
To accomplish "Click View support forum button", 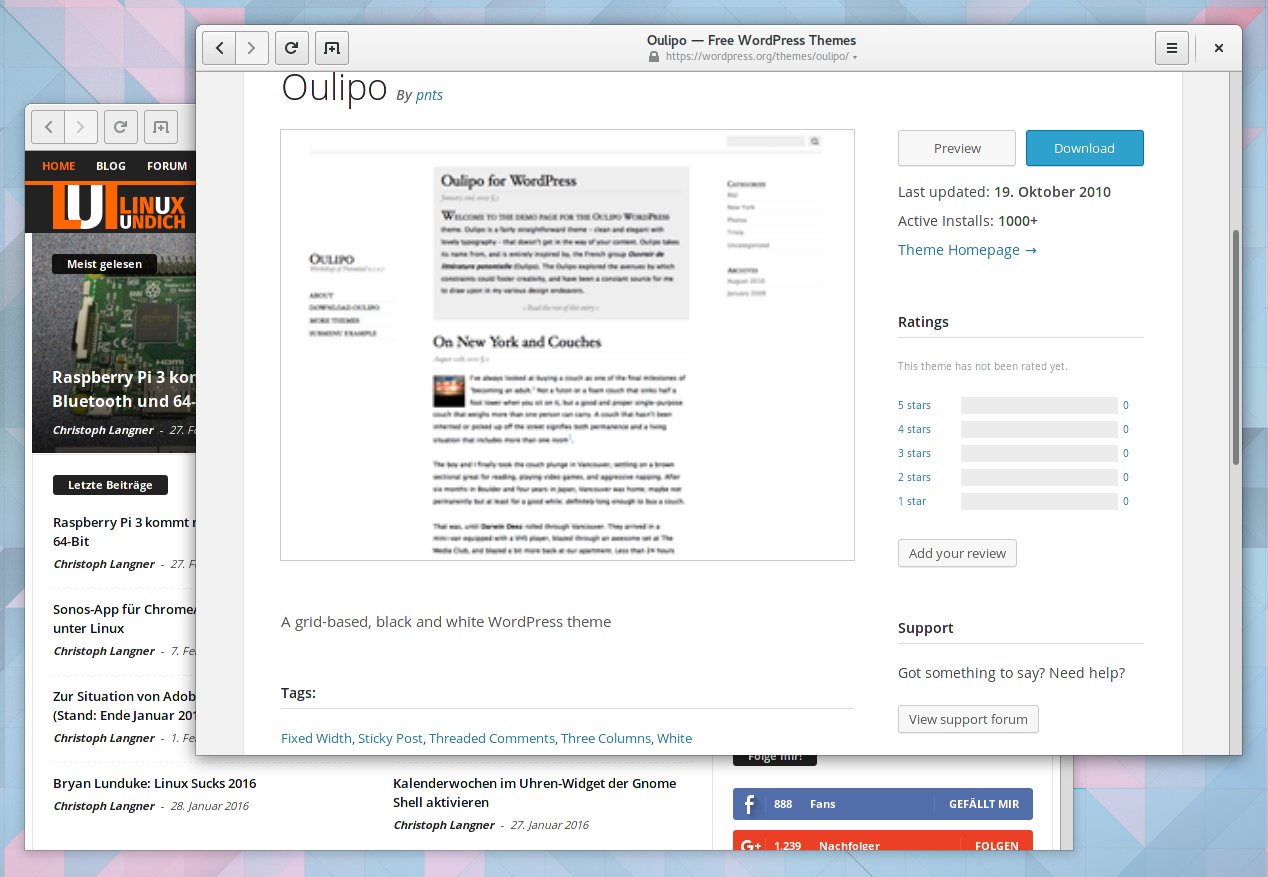I will (968, 719).
